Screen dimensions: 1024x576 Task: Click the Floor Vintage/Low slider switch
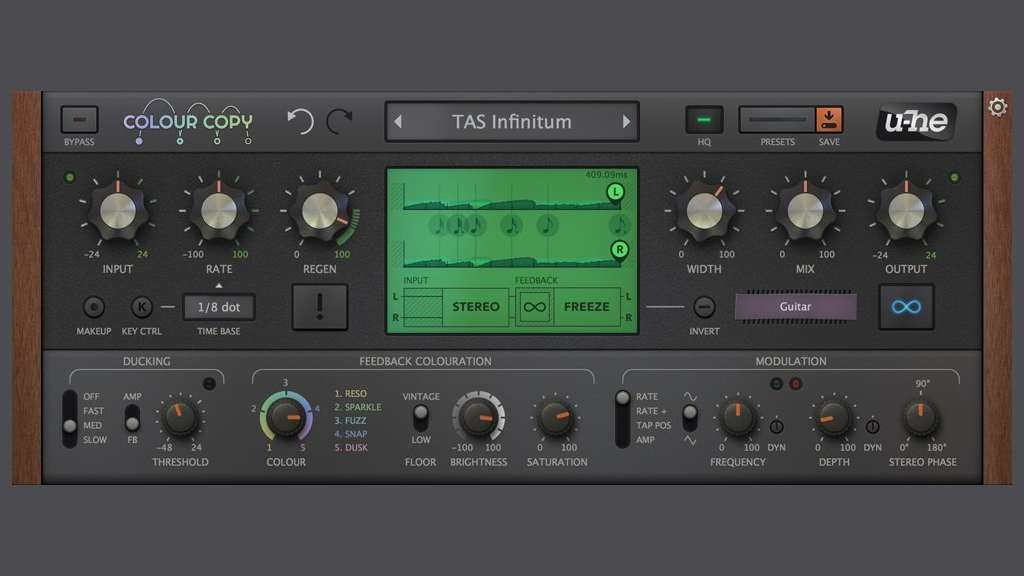pos(421,413)
